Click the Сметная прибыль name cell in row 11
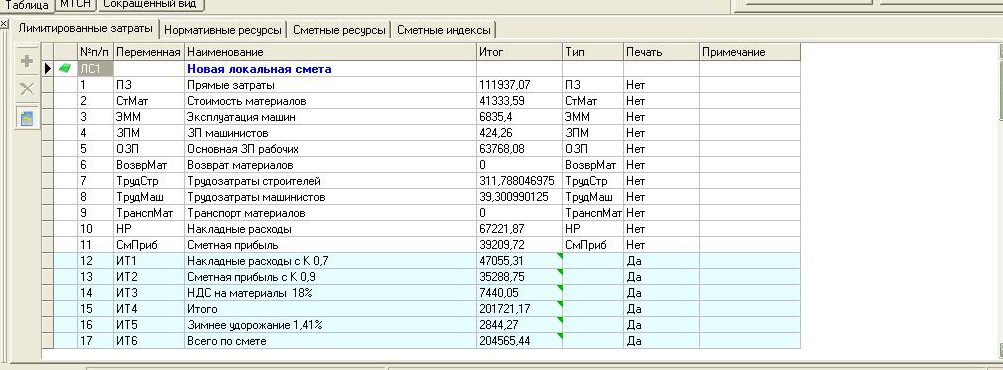 330,245
